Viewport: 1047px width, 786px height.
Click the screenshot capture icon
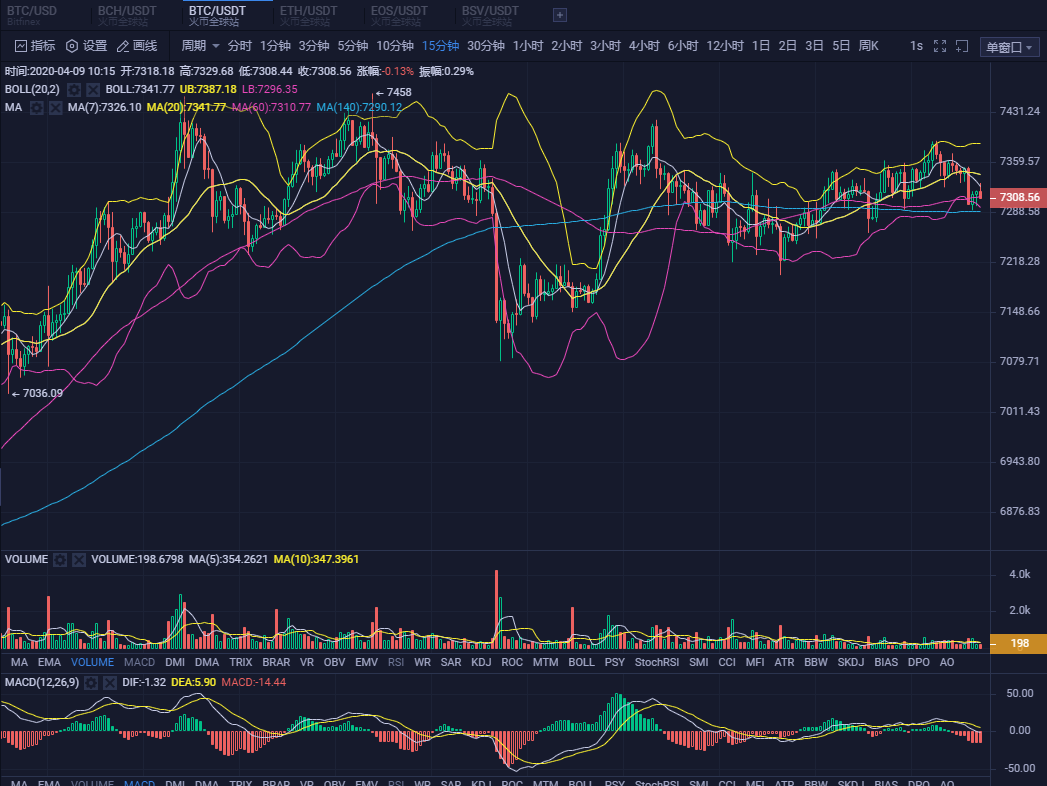pos(962,46)
